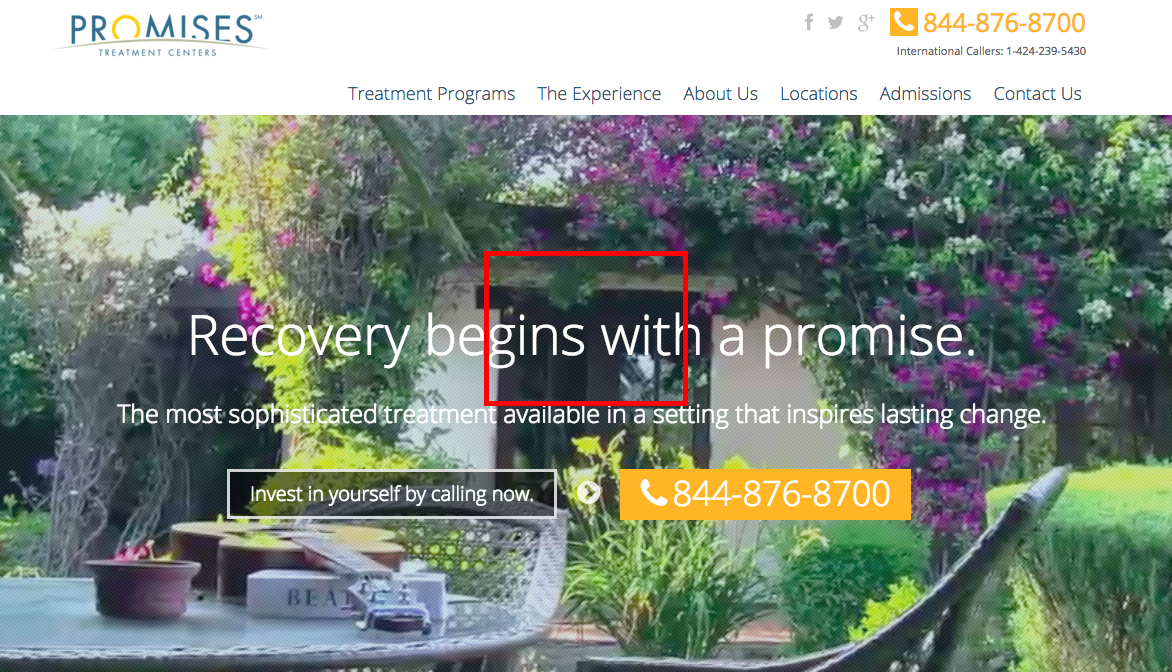Image resolution: width=1172 pixels, height=672 pixels.
Task: Click the International Callers phone number
Action: 1046,52
